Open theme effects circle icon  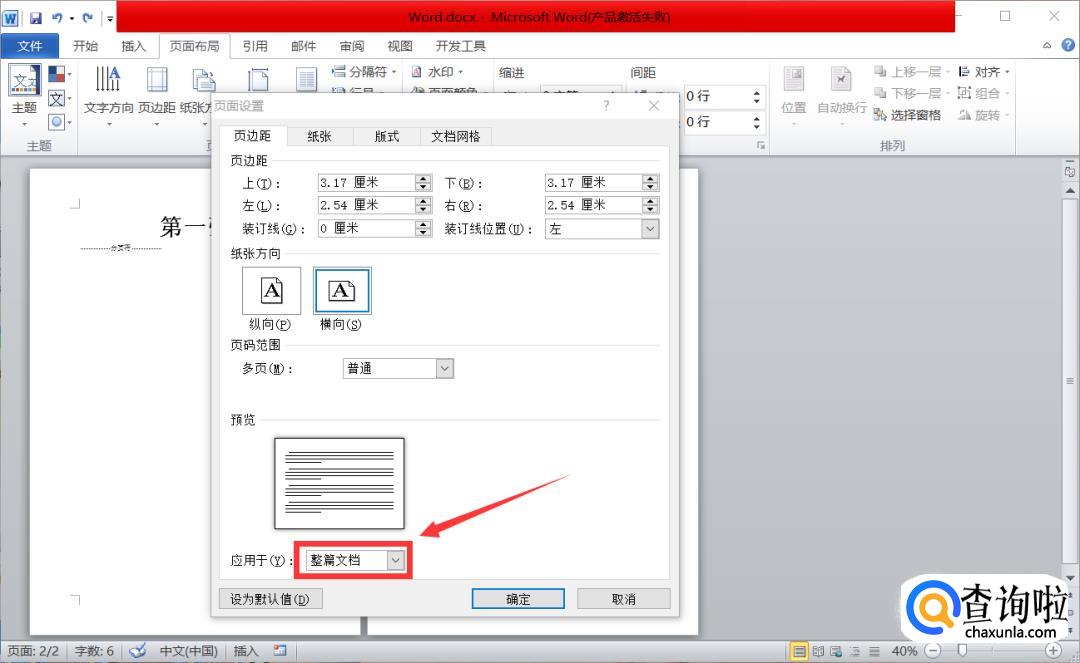tap(57, 122)
